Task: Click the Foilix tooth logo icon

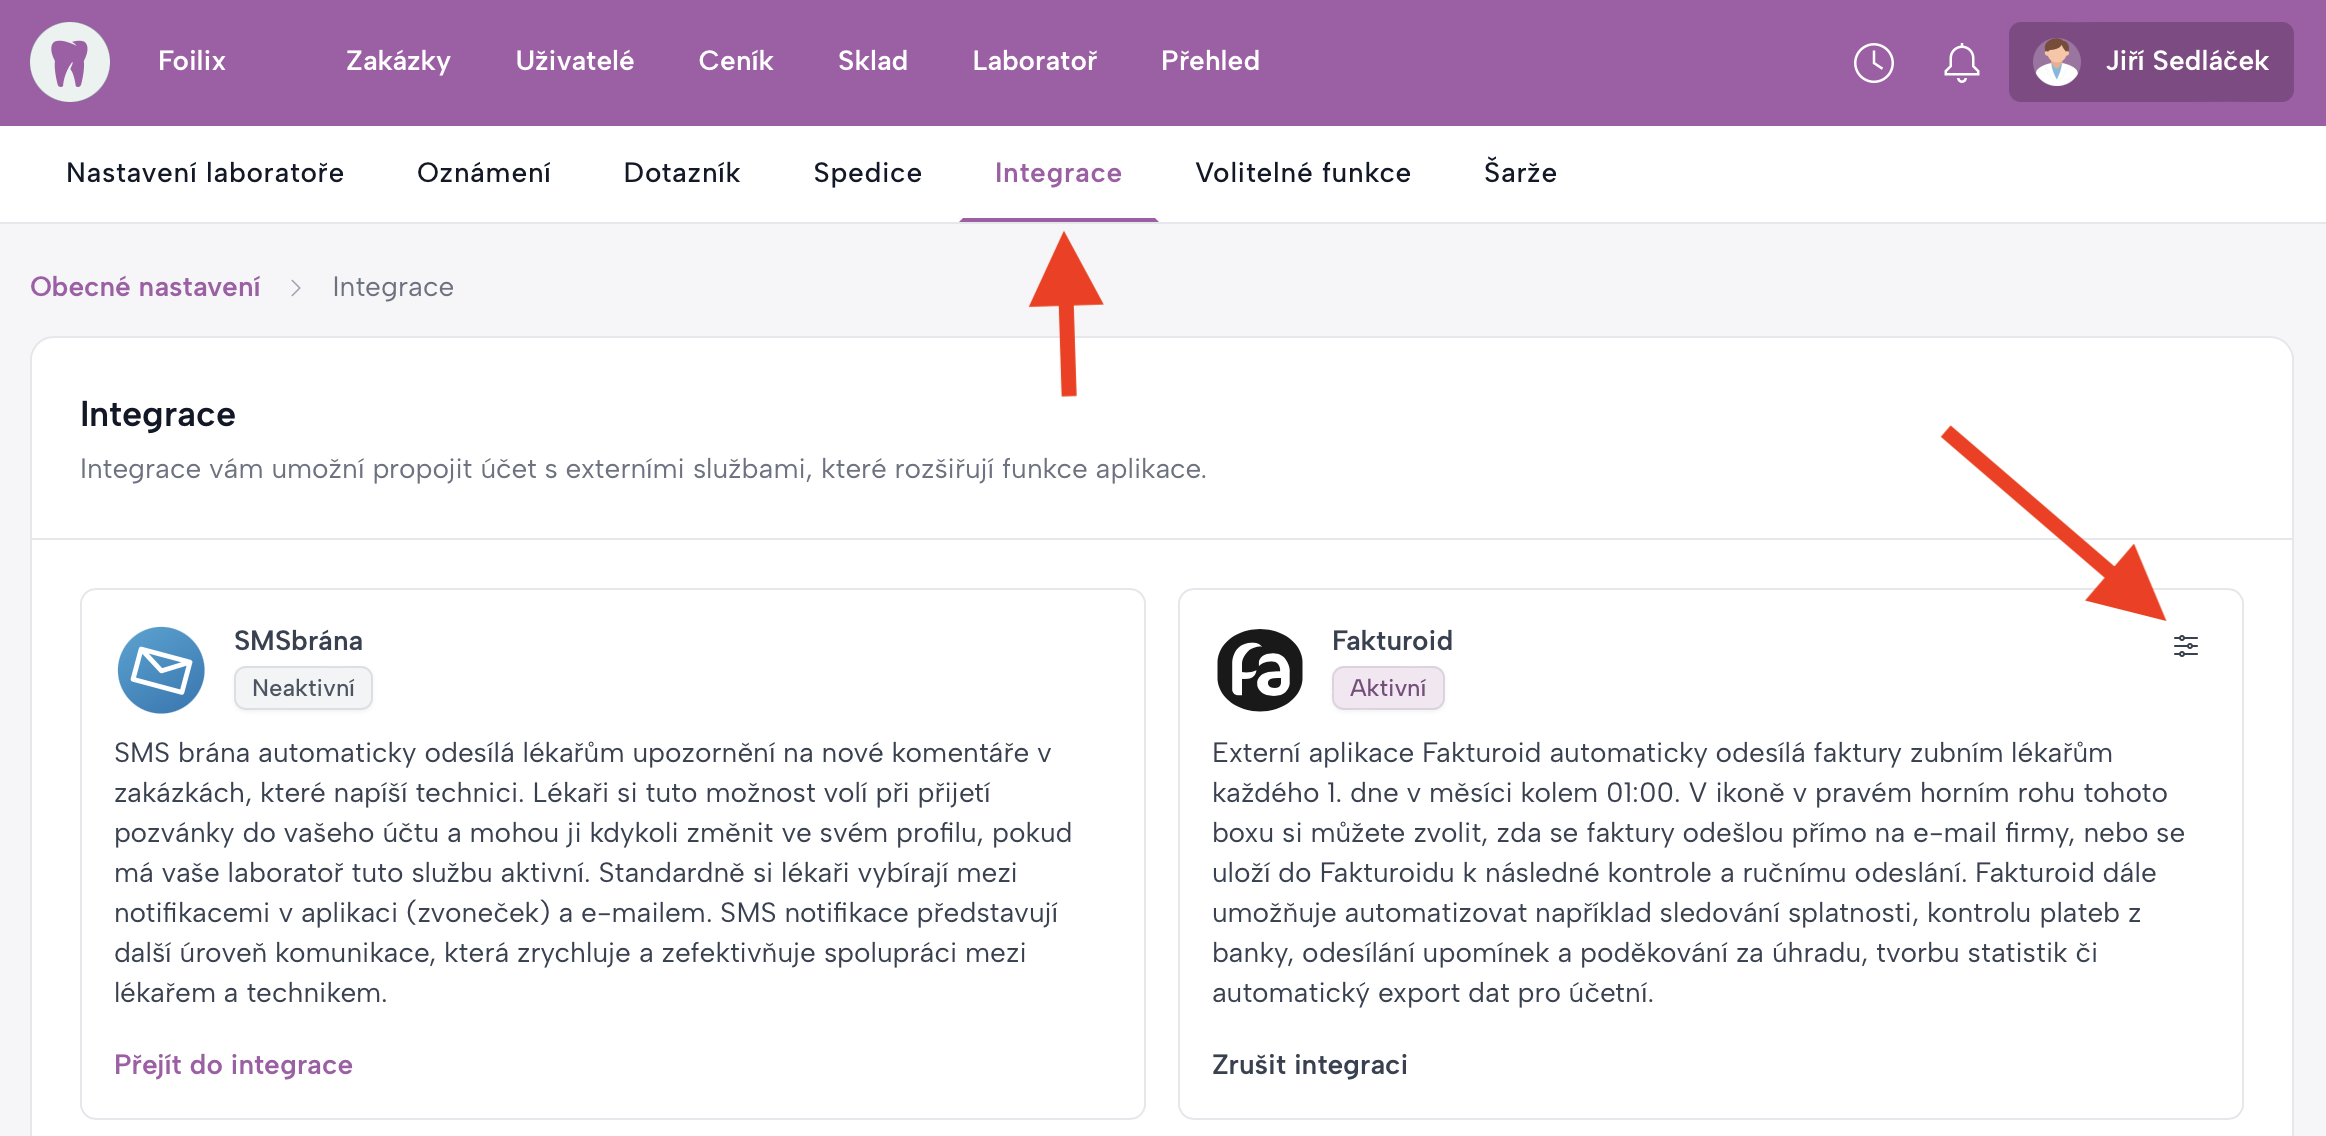Action: click(70, 62)
